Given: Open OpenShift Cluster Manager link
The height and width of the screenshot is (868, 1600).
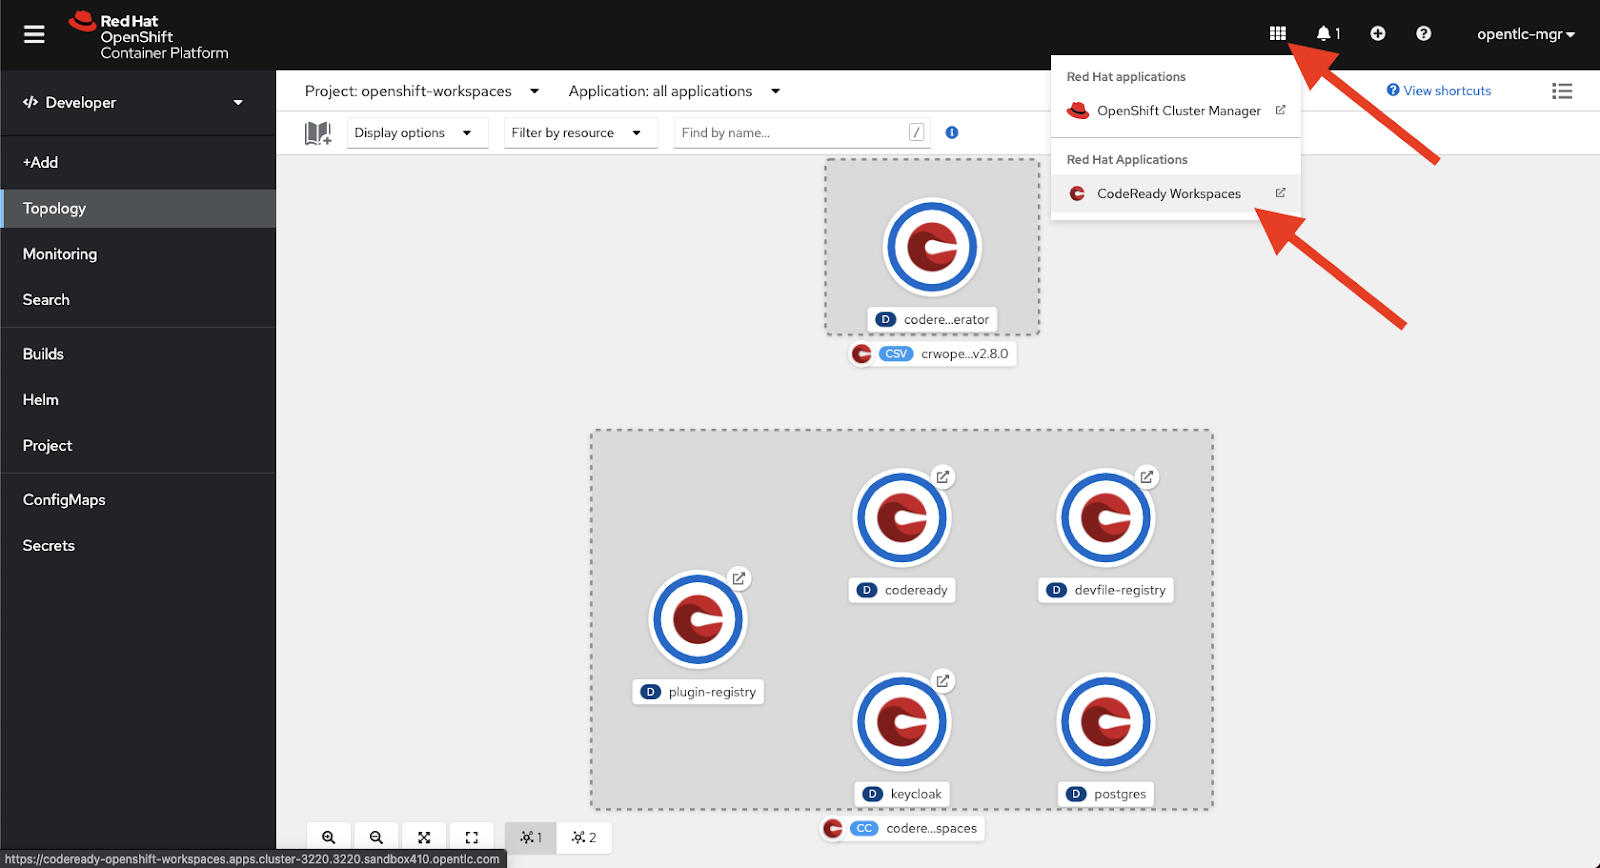Looking at the screenshot, I should [x=1176, y=111].
